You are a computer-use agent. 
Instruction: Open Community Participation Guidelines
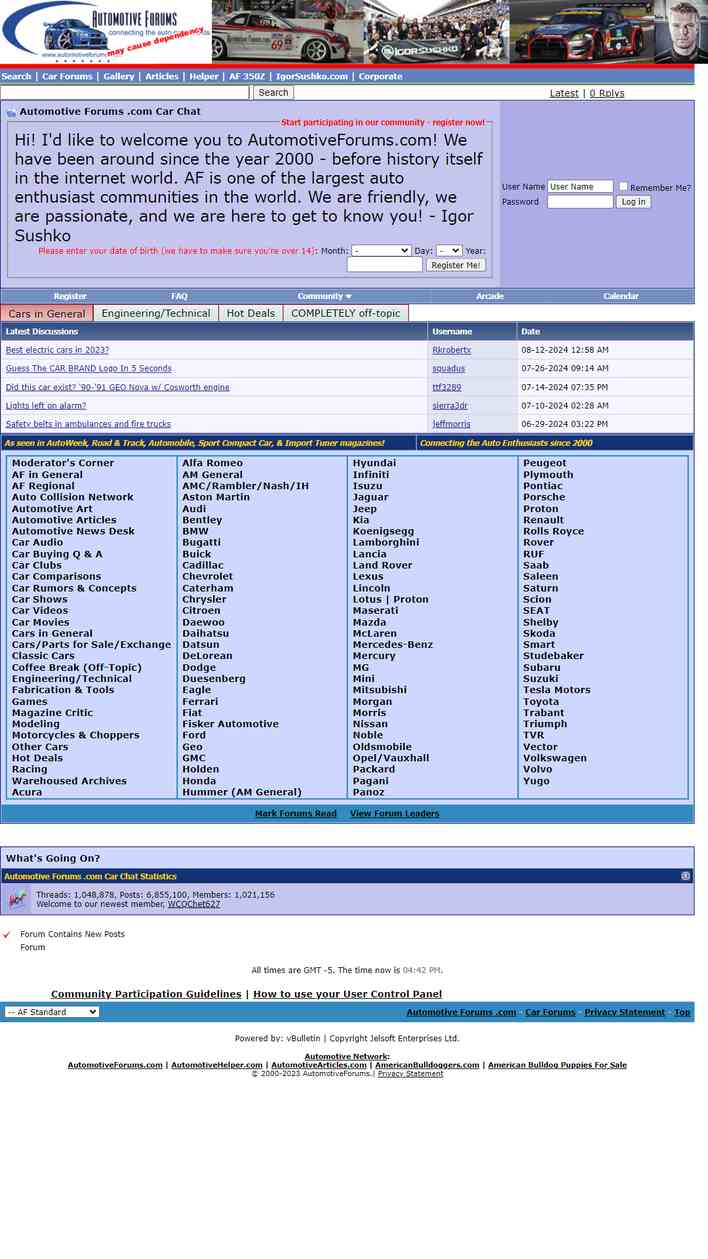click(x=146, y=994)
